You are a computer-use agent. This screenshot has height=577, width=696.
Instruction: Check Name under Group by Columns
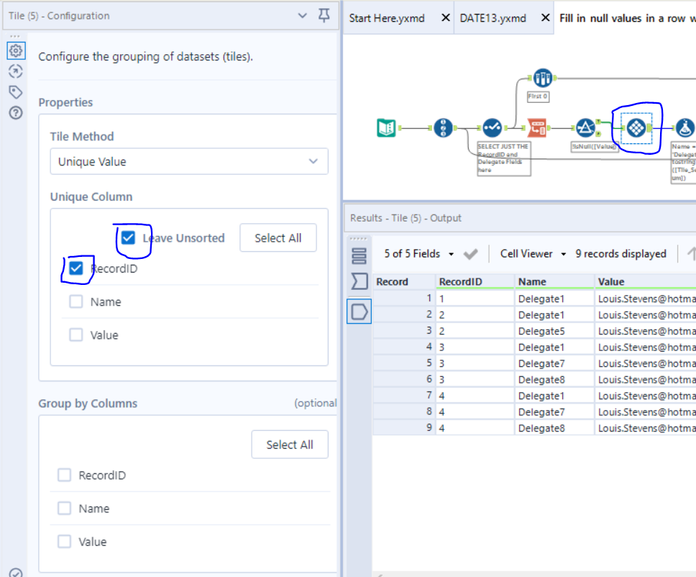click(64, 508)
